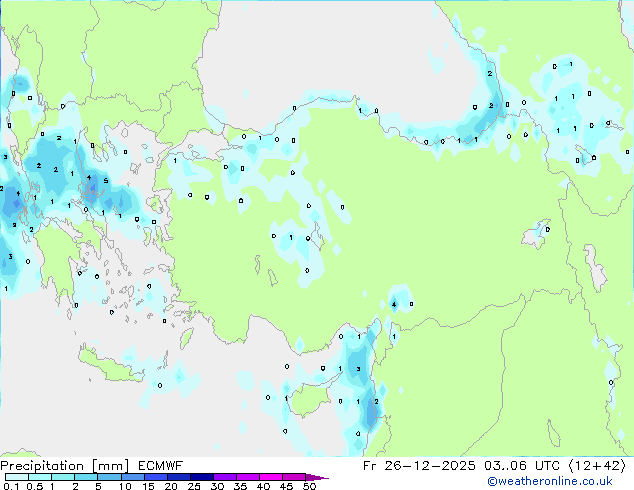Select the purple 30–35 legend swatch
Screen dimensions: 634x490
pyautogui.click(x=228, y=477)
